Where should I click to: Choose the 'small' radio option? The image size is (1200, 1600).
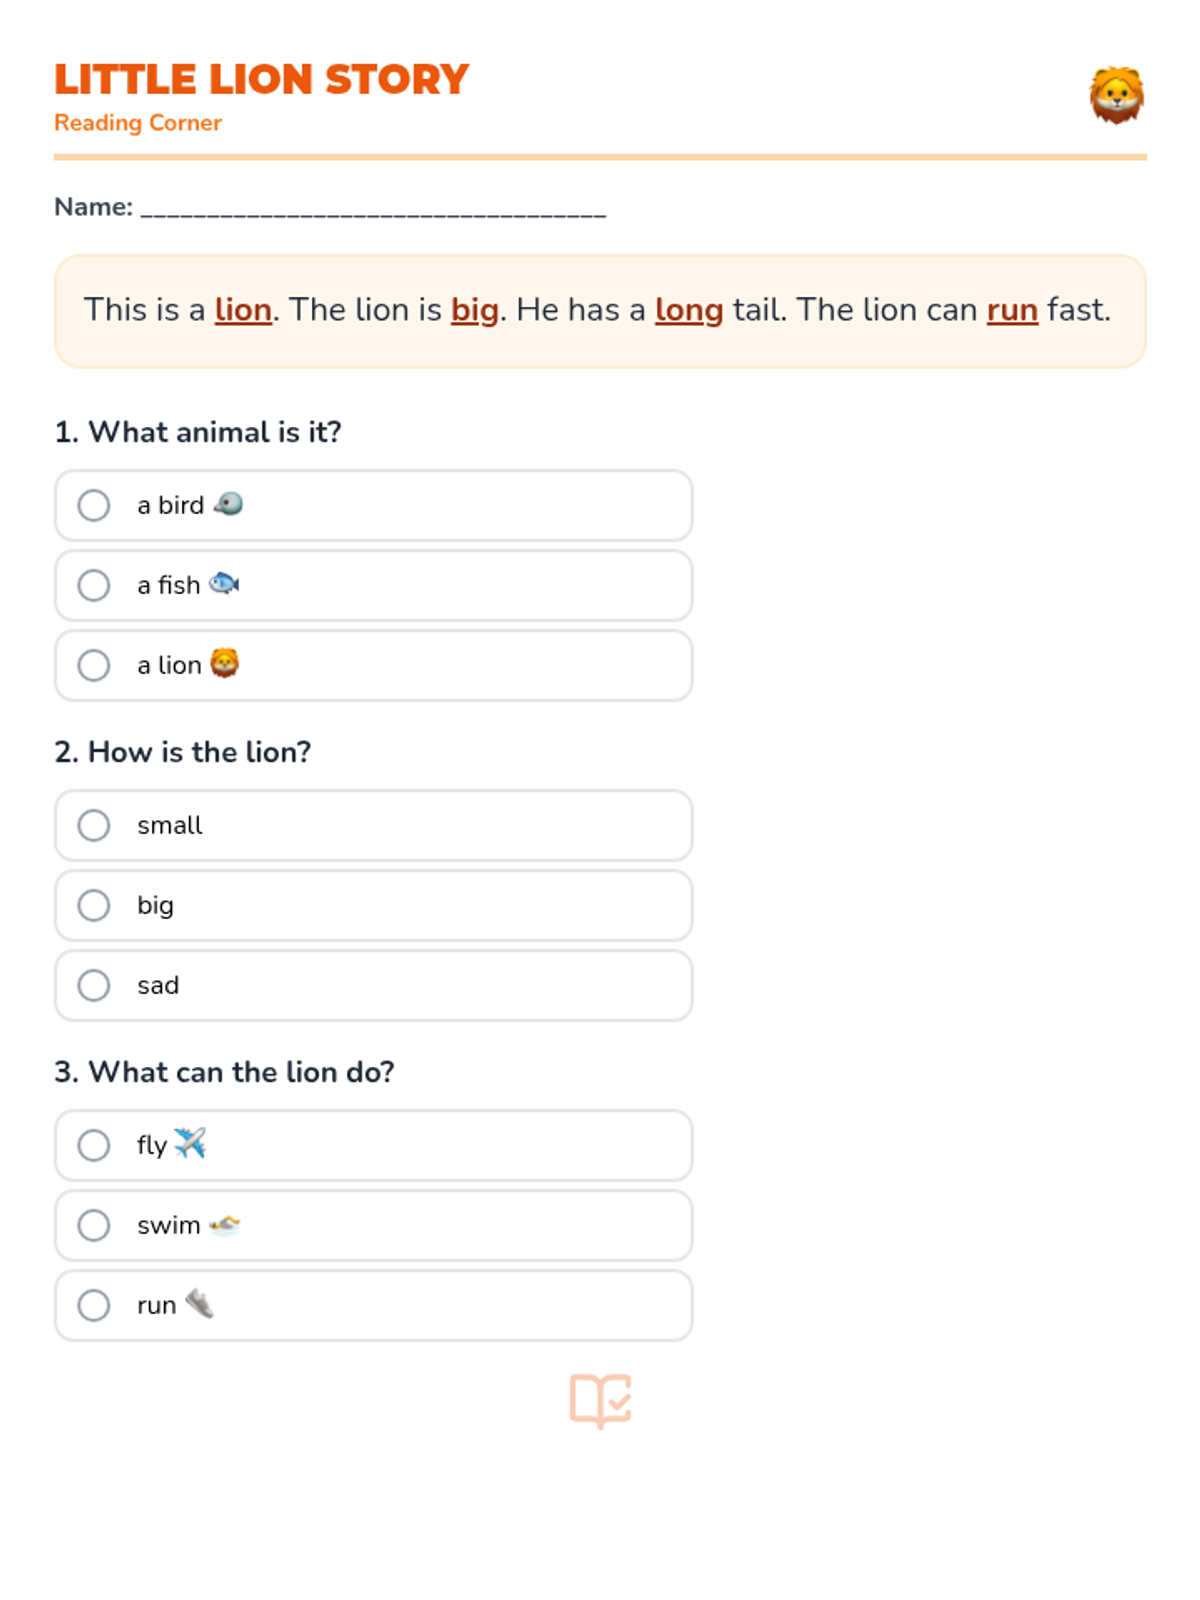(94, 825)
